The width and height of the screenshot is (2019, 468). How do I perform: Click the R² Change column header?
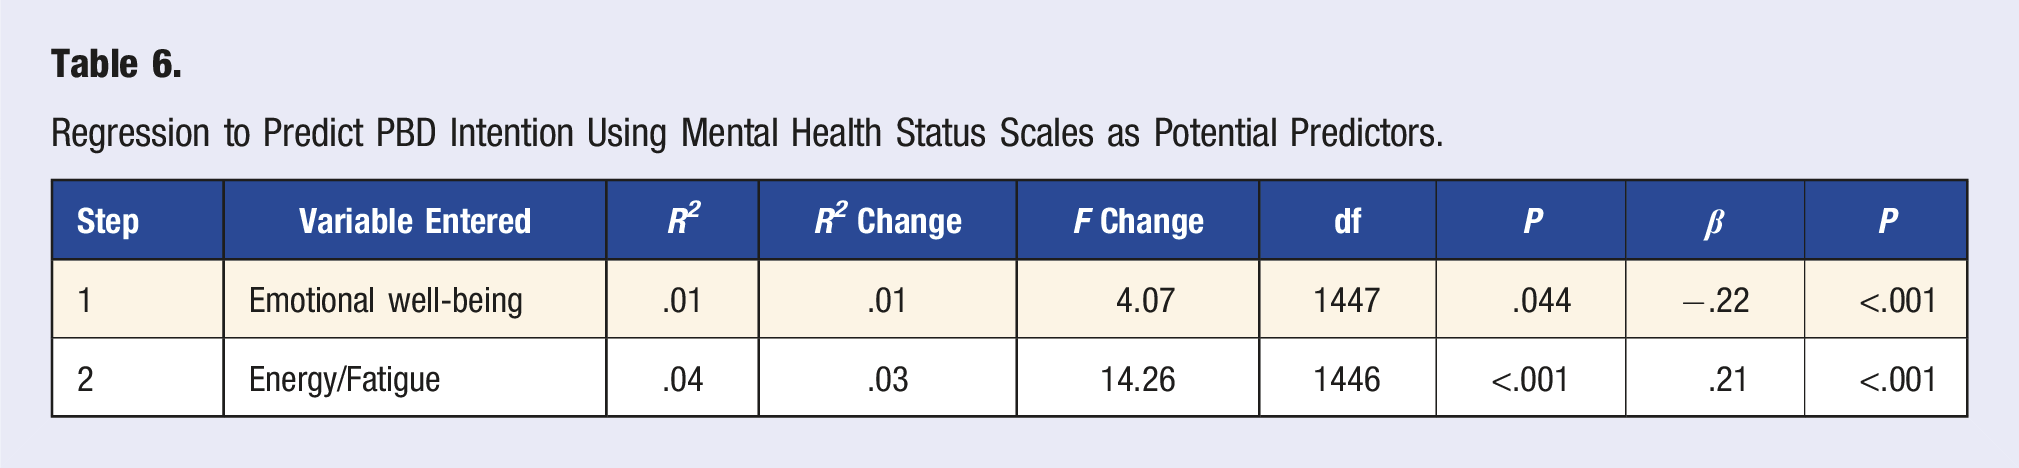pyautogui.click(x=888, y=219)
